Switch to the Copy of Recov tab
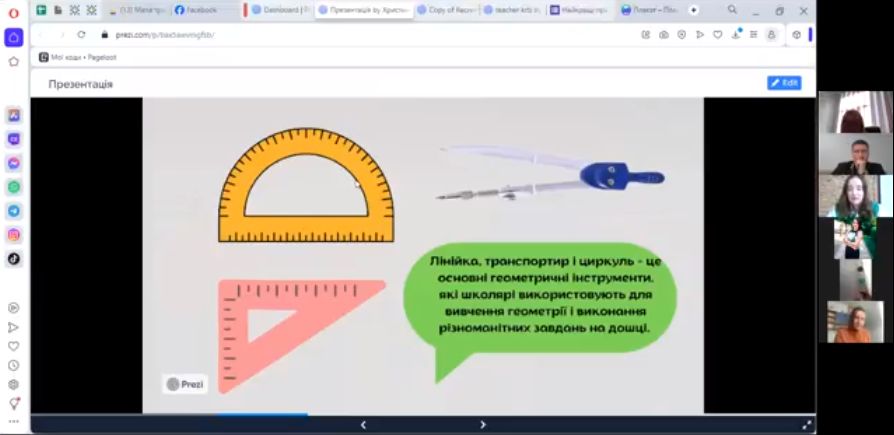 [446, 10]
